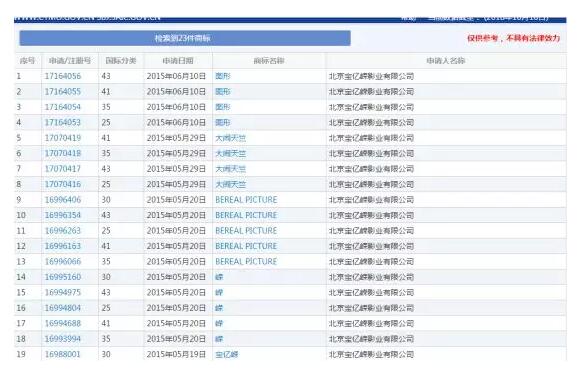Click the 嵘 trademark link for 16994804
This screenshot has height=374, width=579.
coord(219,308)
